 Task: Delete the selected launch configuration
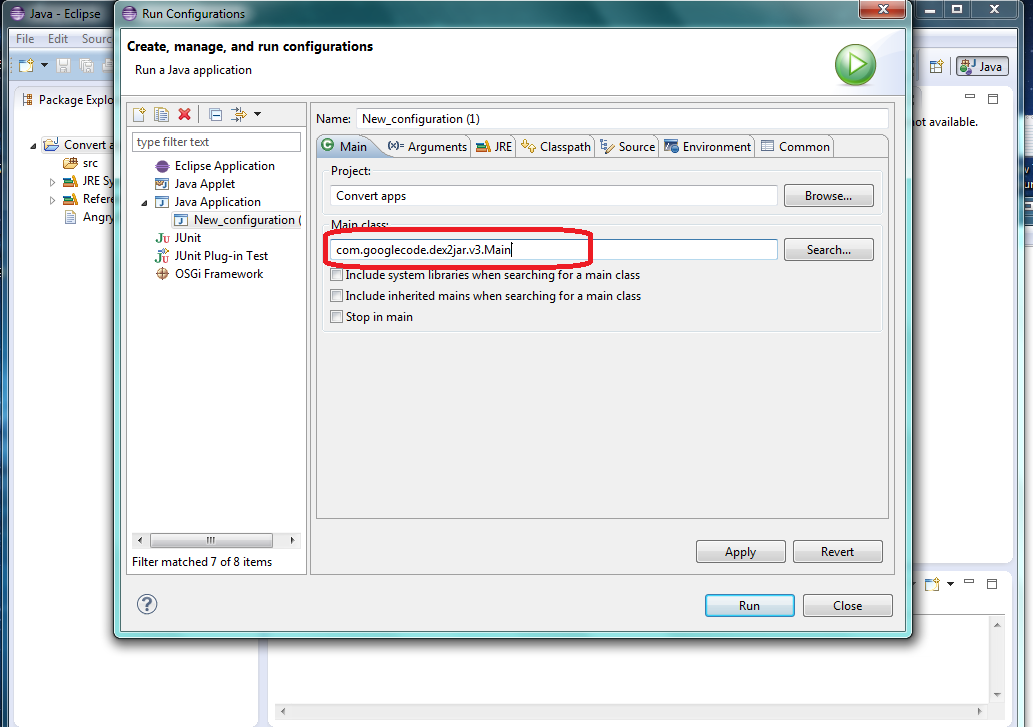184,115
